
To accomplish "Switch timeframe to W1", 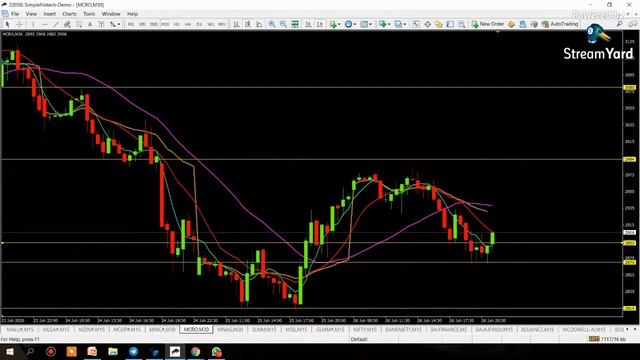I will click(211, 24).
